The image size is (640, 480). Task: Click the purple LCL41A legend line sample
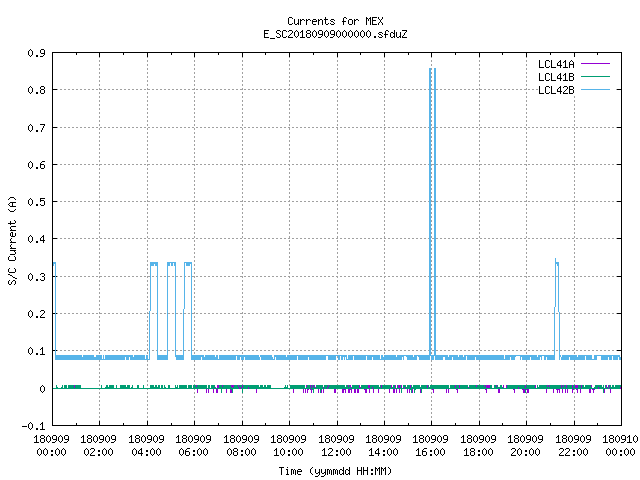coord(596,64)
